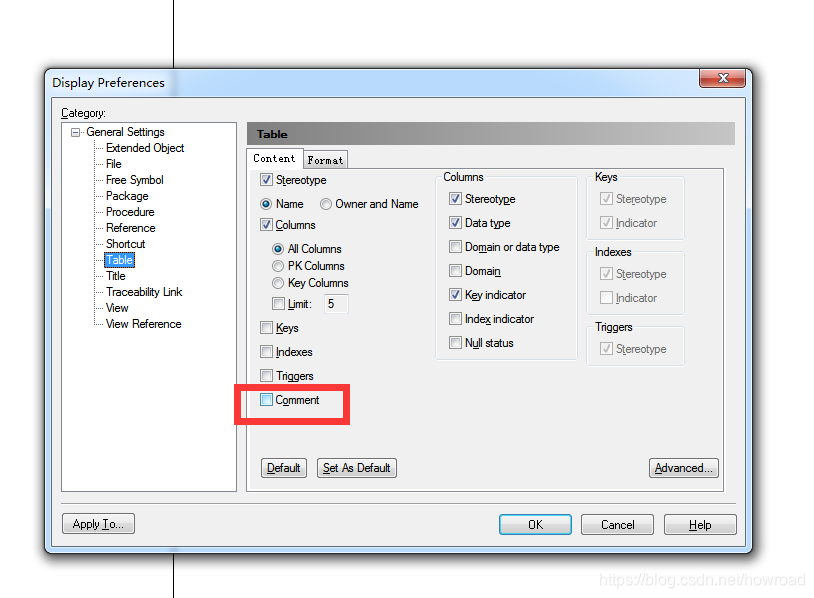Select Traceability Link category
Image resolution: width=814 pixels, height=598 pixels.
tap(144, 292)
